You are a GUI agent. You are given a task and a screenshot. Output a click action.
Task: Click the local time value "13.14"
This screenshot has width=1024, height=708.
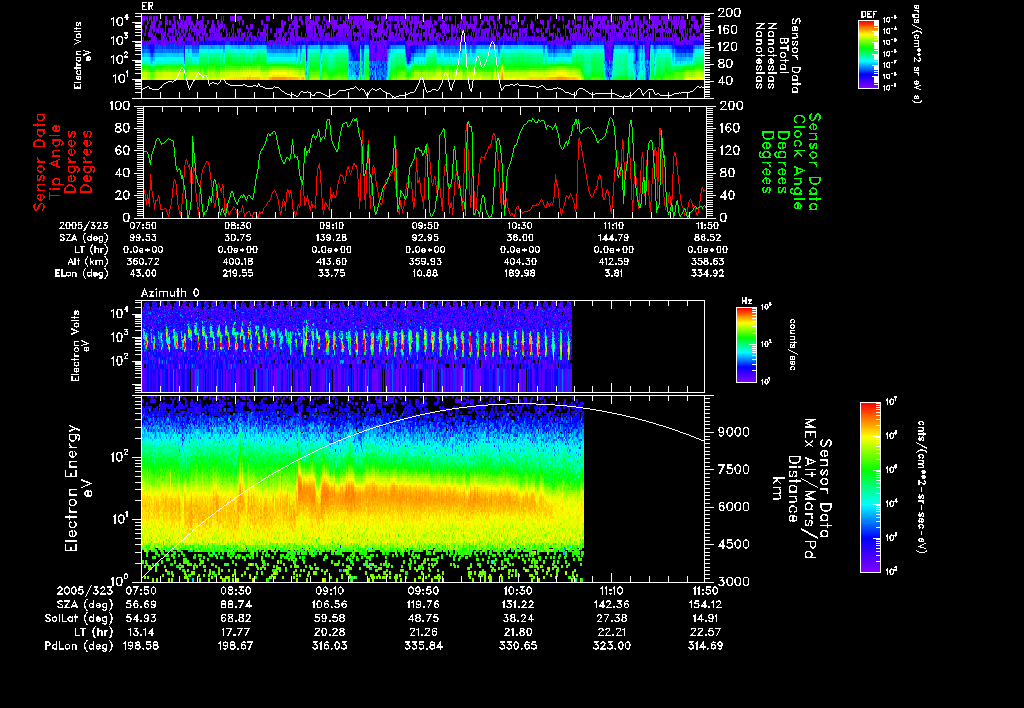click(x=143, y=632)
